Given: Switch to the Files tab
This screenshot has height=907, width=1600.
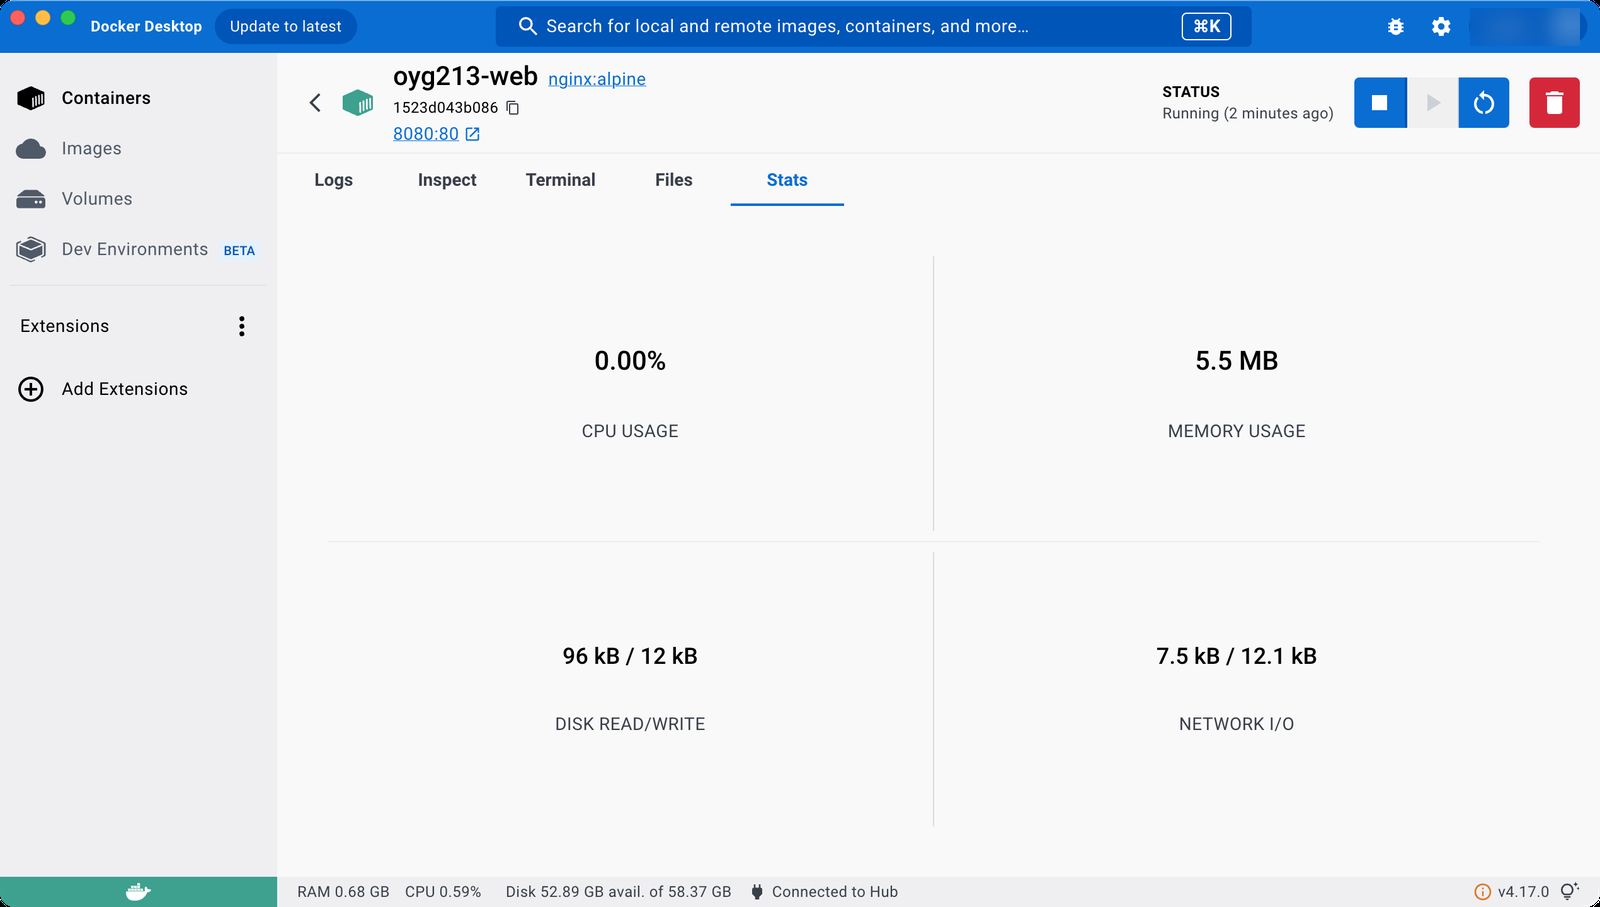Looking at the screenshot, I should pyautogui.click(x=674, y=180).
